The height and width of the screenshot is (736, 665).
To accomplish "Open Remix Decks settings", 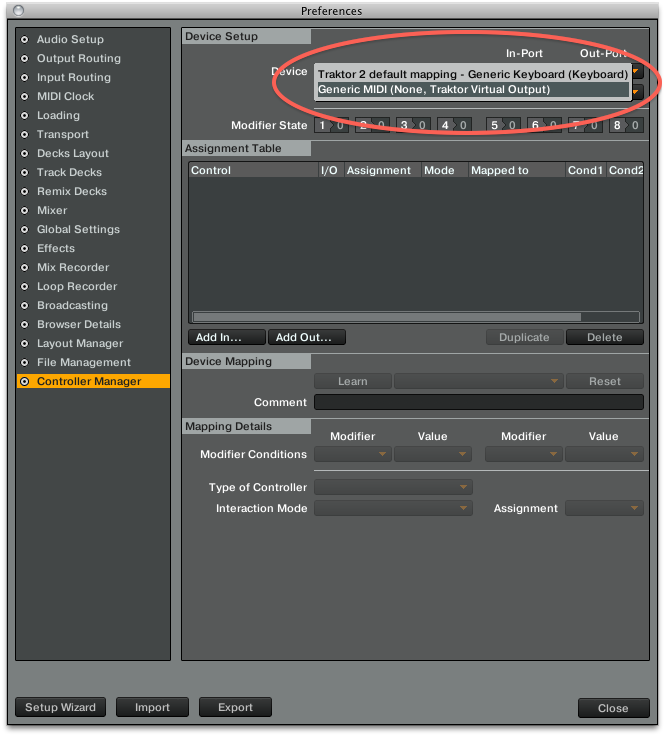I will [x=93, y=192].
